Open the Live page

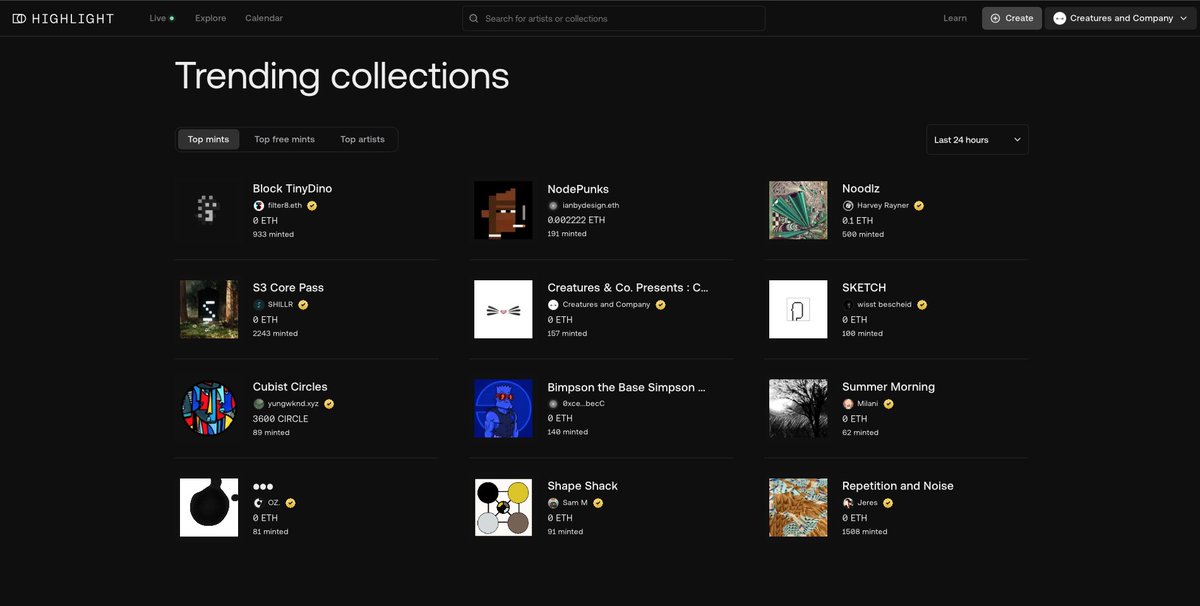pyautogui.click(x=161, y=18)
